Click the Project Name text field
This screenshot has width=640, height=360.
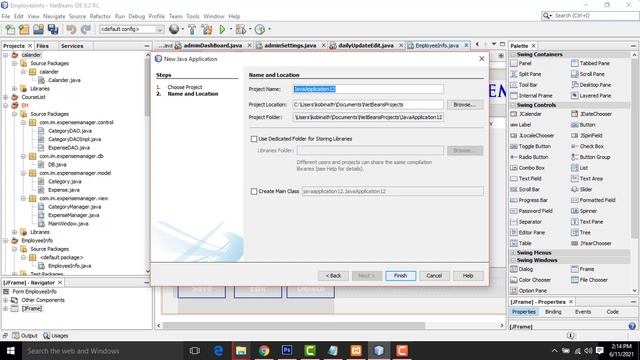tap(368, 89)
